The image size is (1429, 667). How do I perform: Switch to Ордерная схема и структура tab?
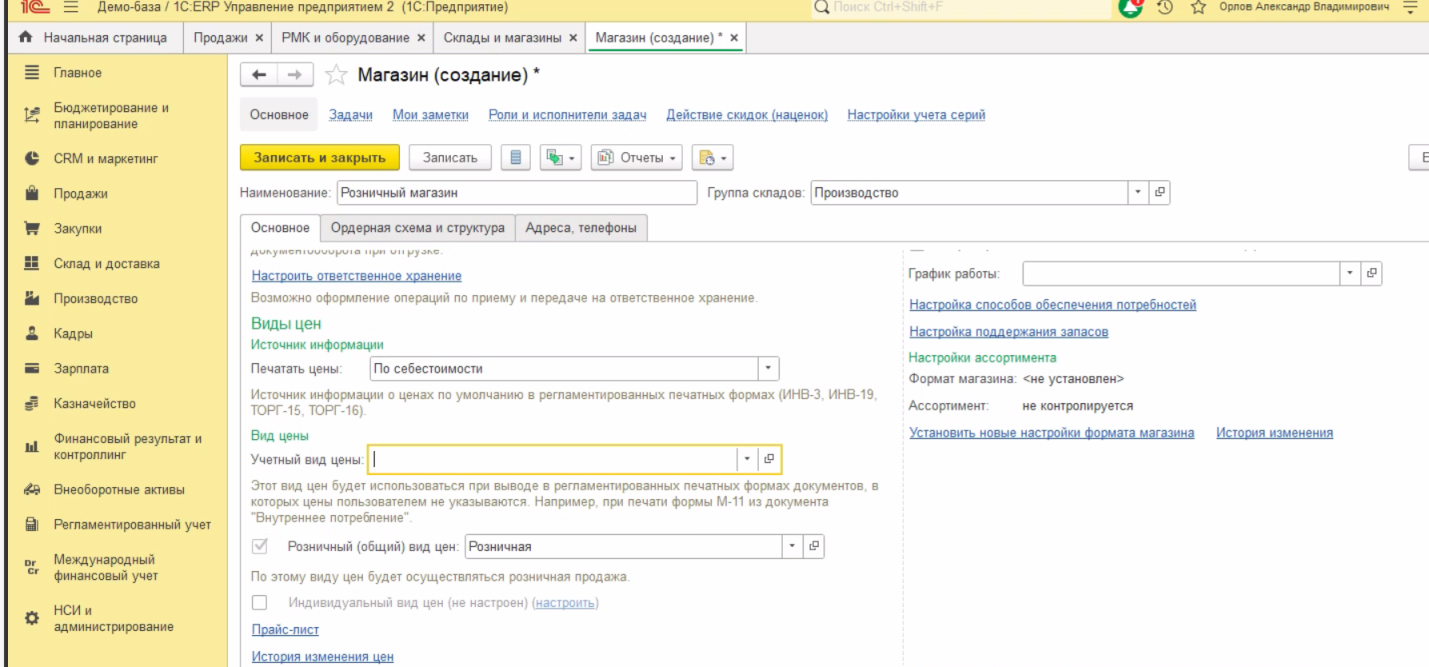[418, 228]
